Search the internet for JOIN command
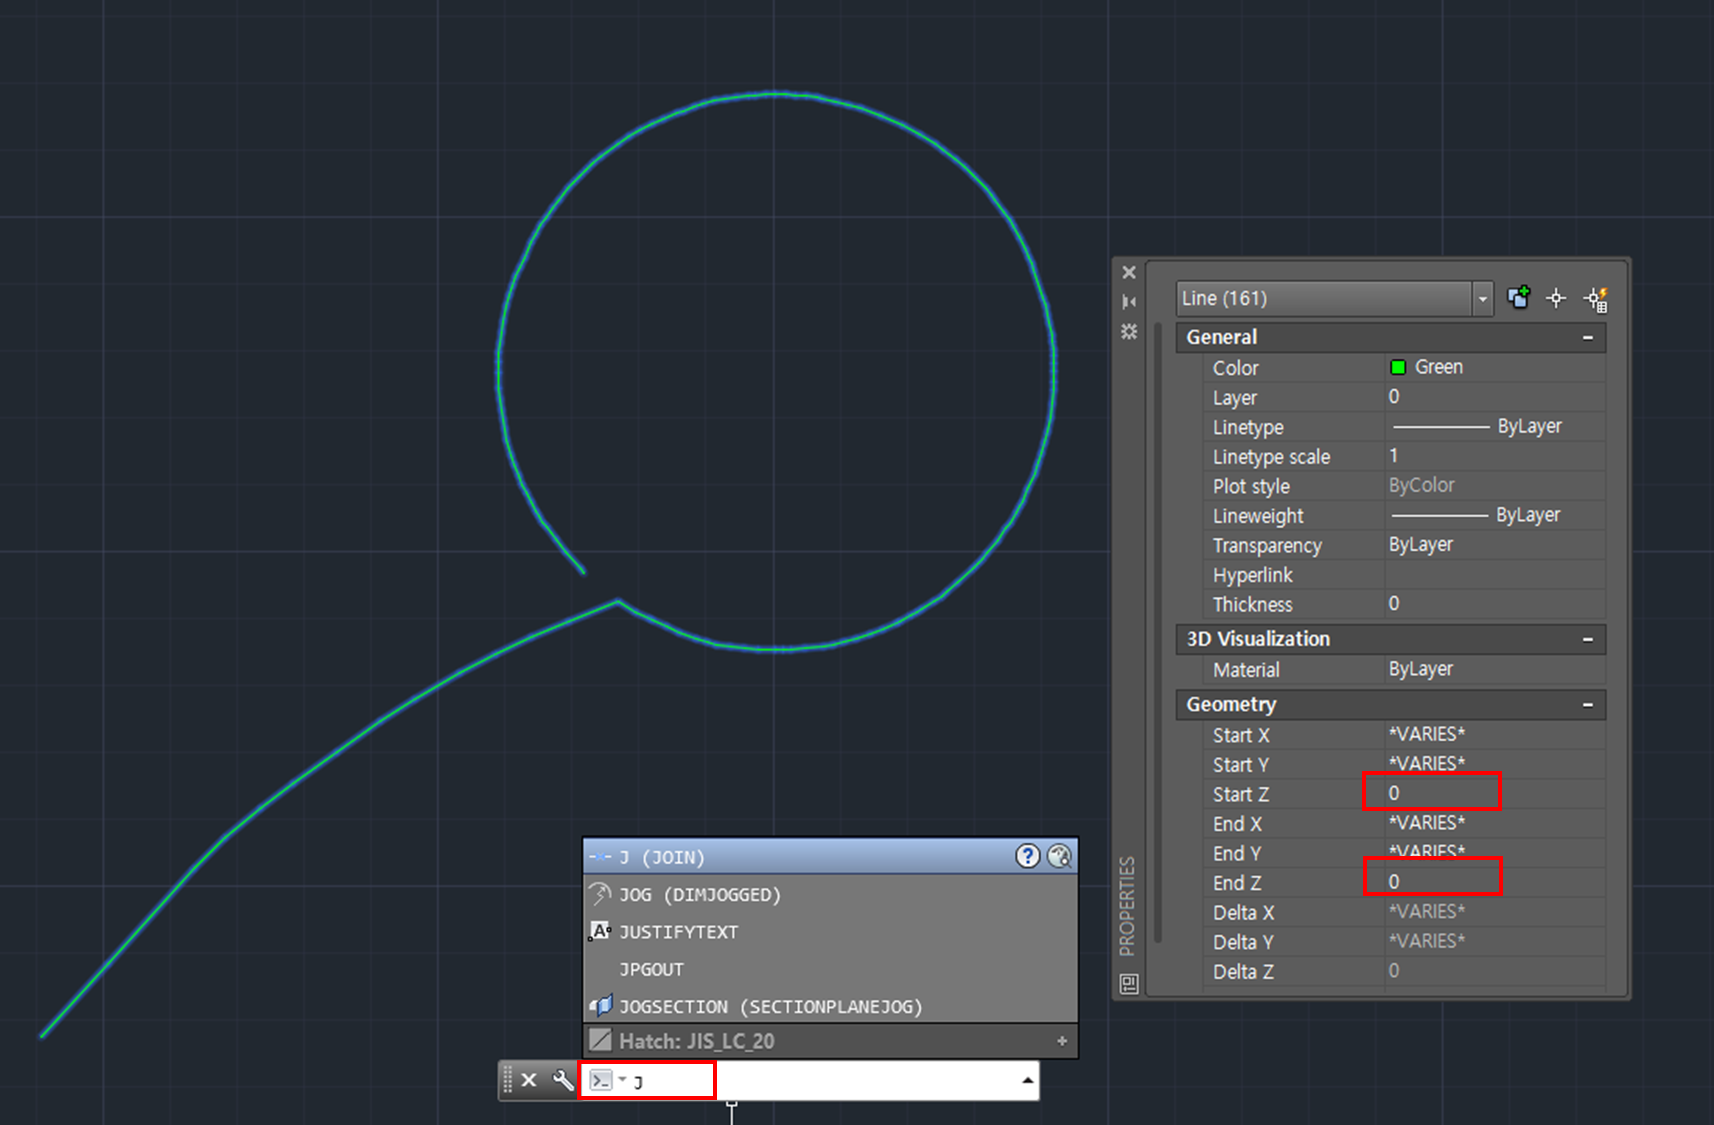 [1059, 856]
